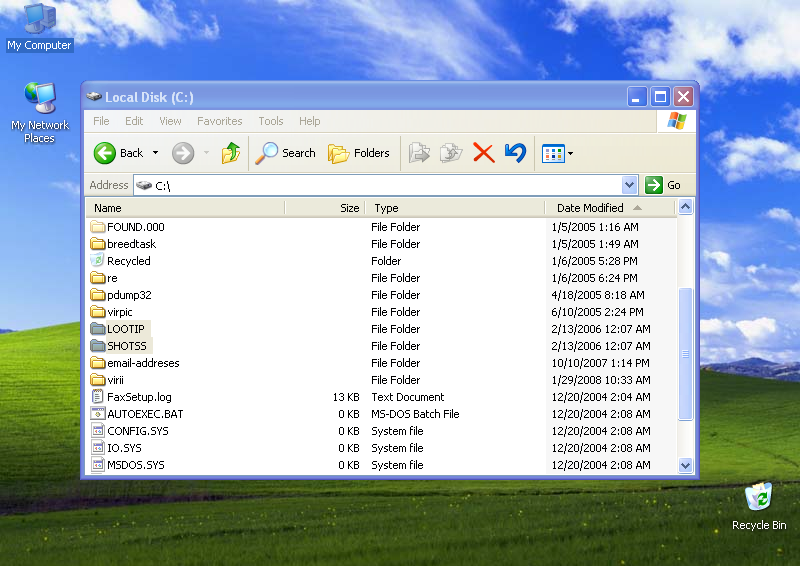Maximize the Local Disk window
The height and width of the screenshot is (566, 800).
pyautogui.click(x=660, y=96)
